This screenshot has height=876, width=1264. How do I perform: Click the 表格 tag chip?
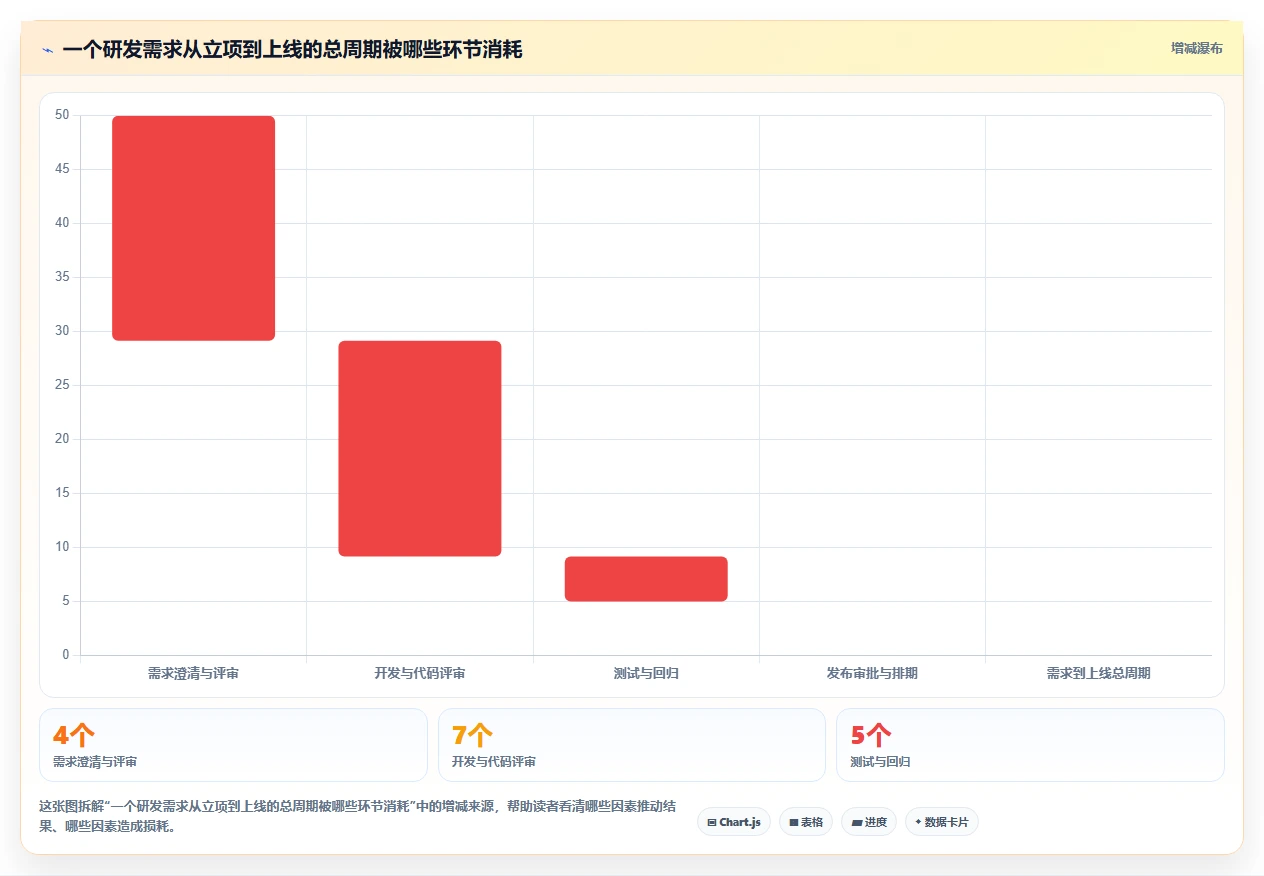coord(806,822)
